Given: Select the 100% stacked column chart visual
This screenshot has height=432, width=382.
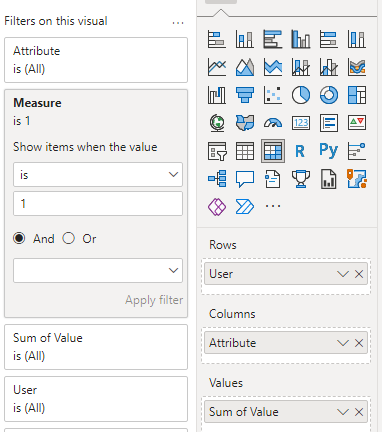Looking at the screenshot, I should pos(357,39).
